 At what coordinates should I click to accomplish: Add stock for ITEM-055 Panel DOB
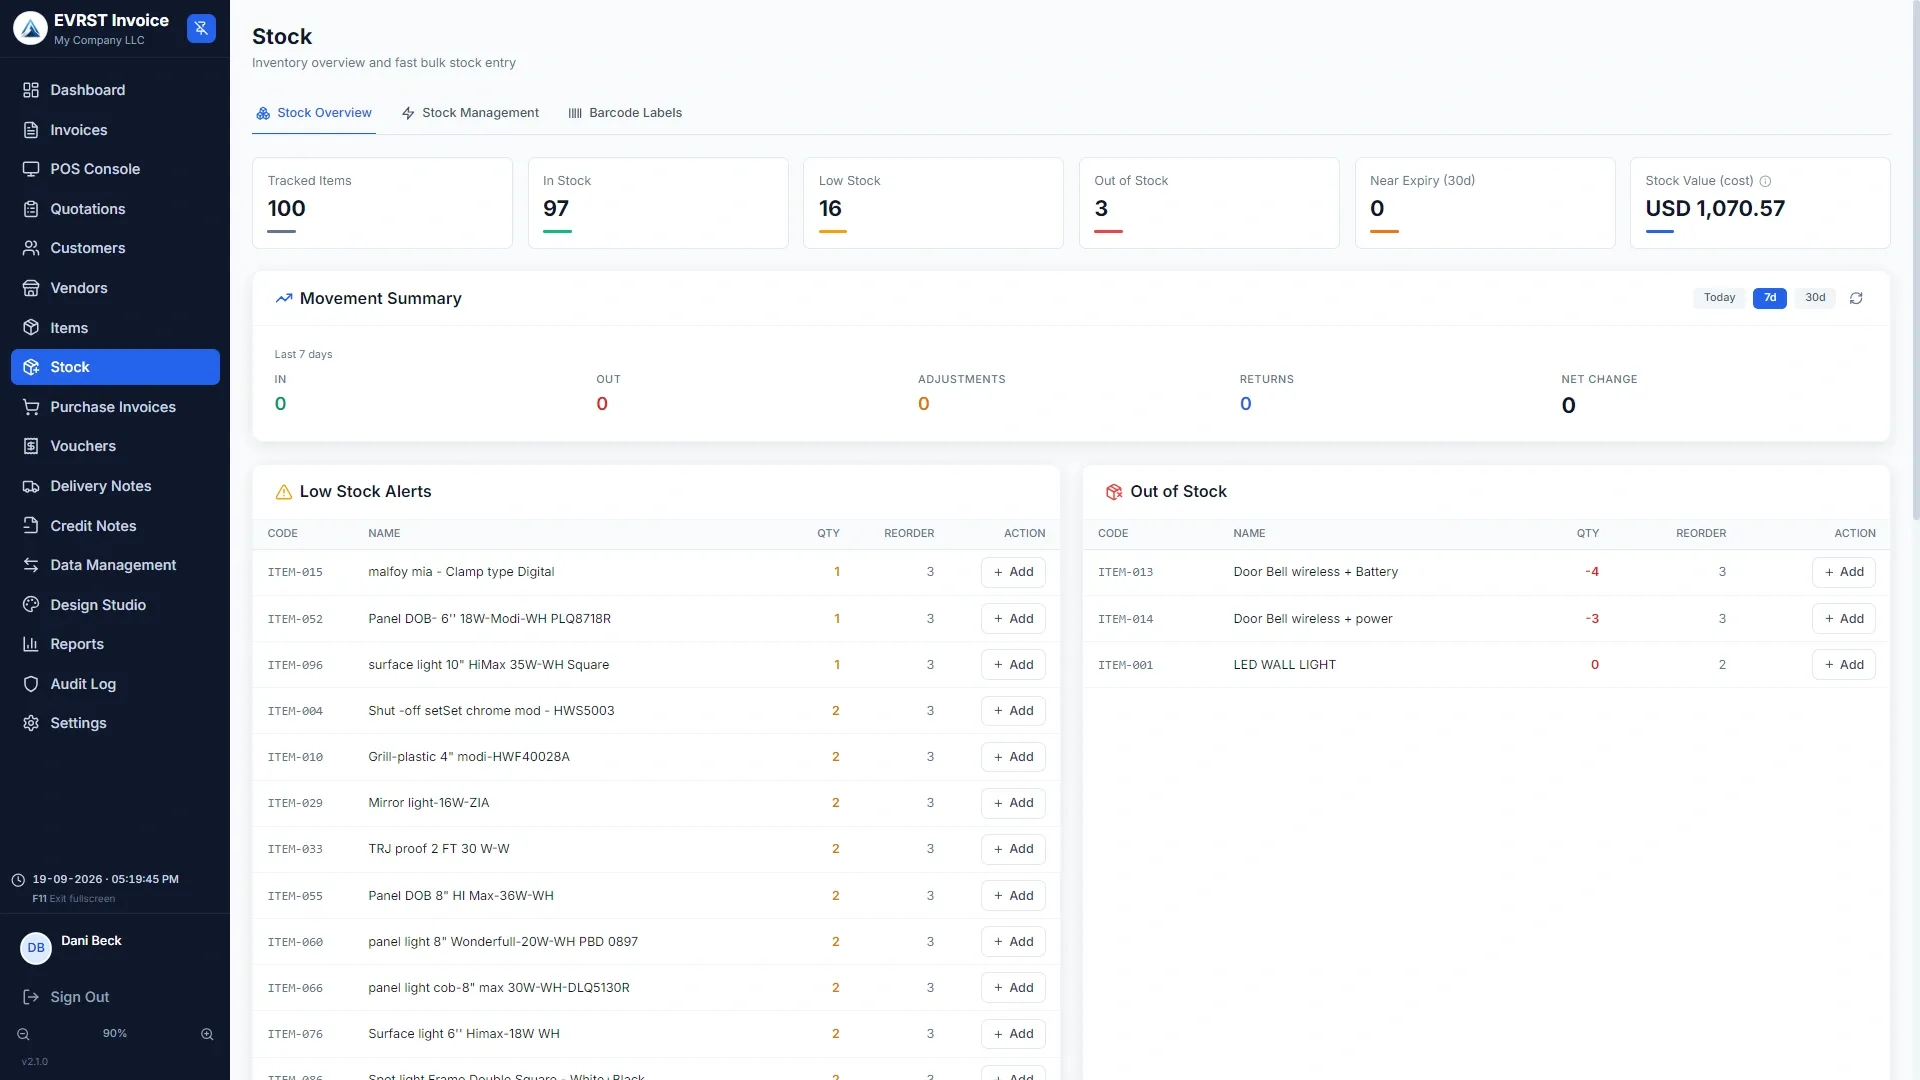(x=1013, y=896)
